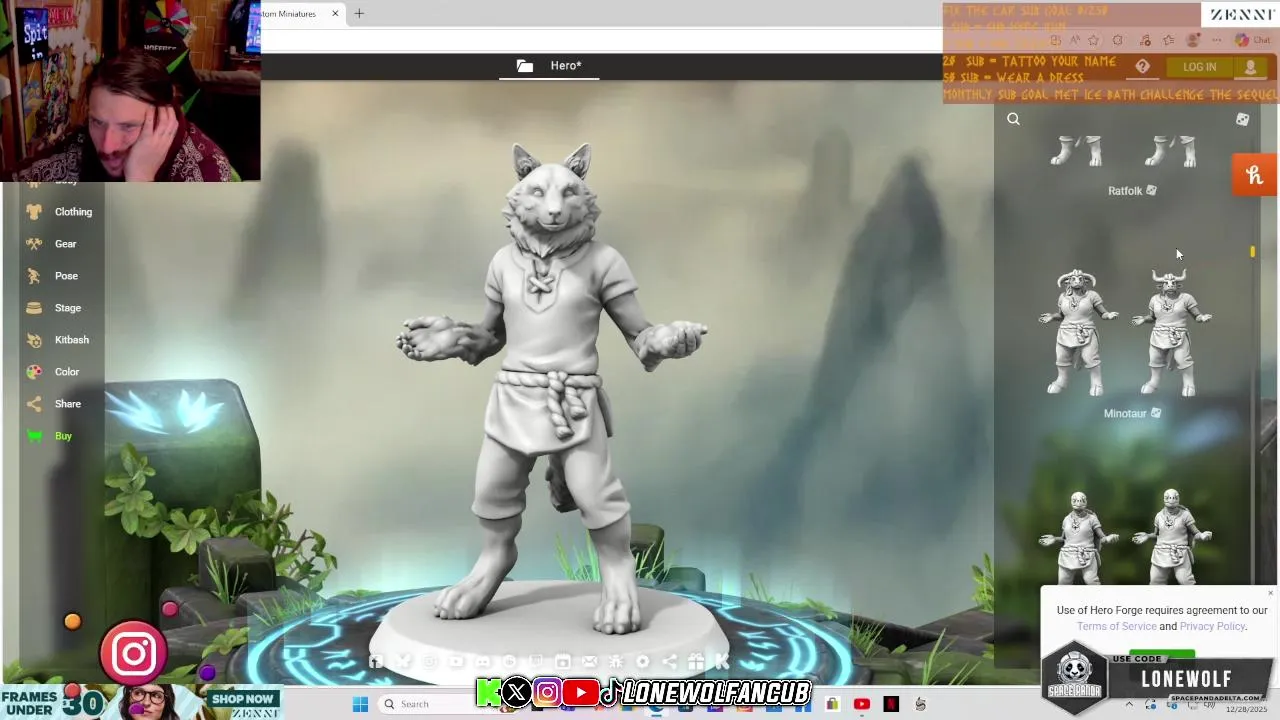Open the Privacy Policy link

click(1212, 626)
